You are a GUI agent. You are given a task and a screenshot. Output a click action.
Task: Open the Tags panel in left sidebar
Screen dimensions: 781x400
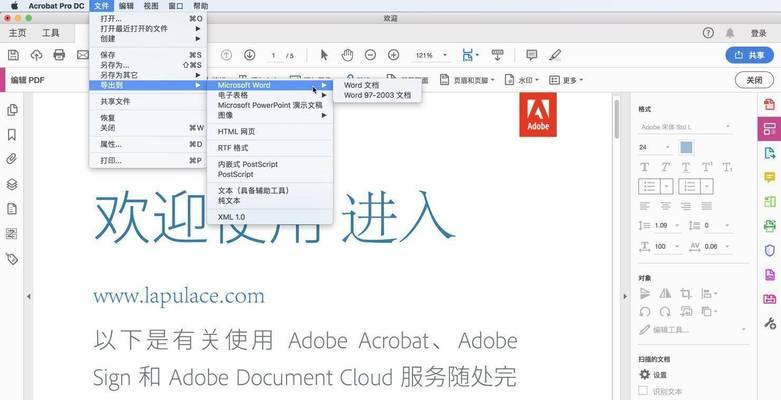pos(12,259)
